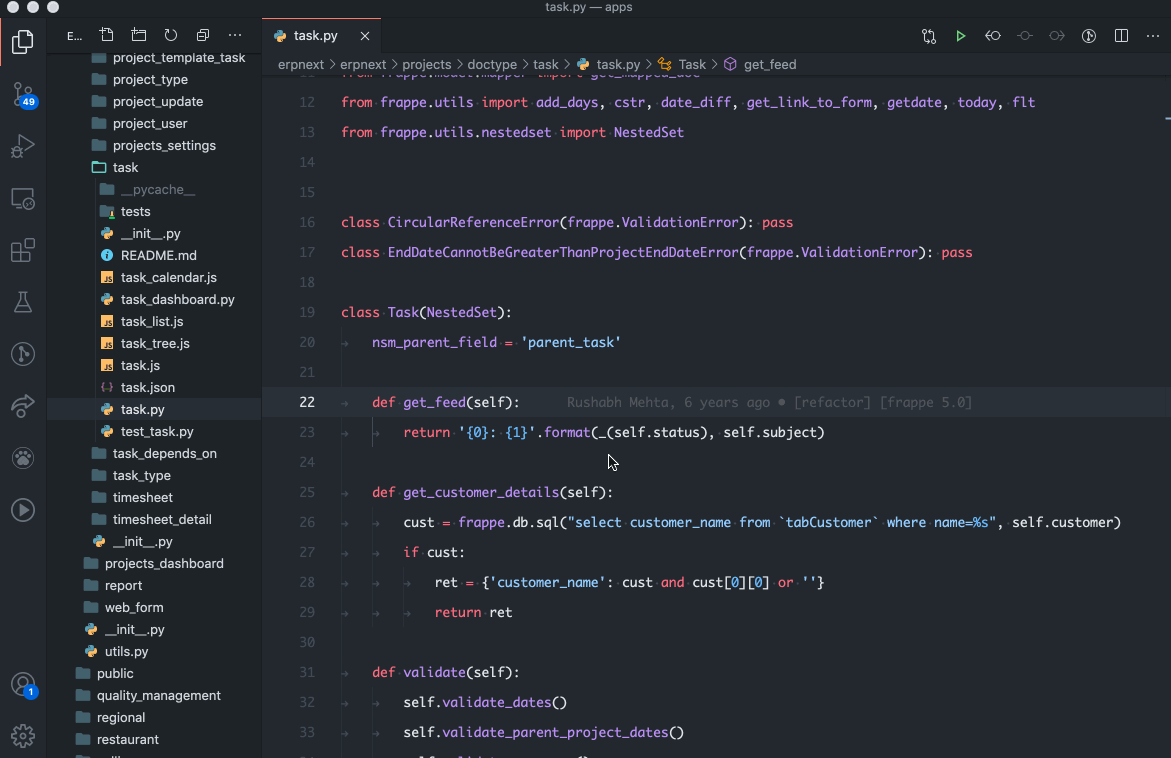
Task: Open editor More Actions ellipsis menu
Action: (x=1151, y=36)
